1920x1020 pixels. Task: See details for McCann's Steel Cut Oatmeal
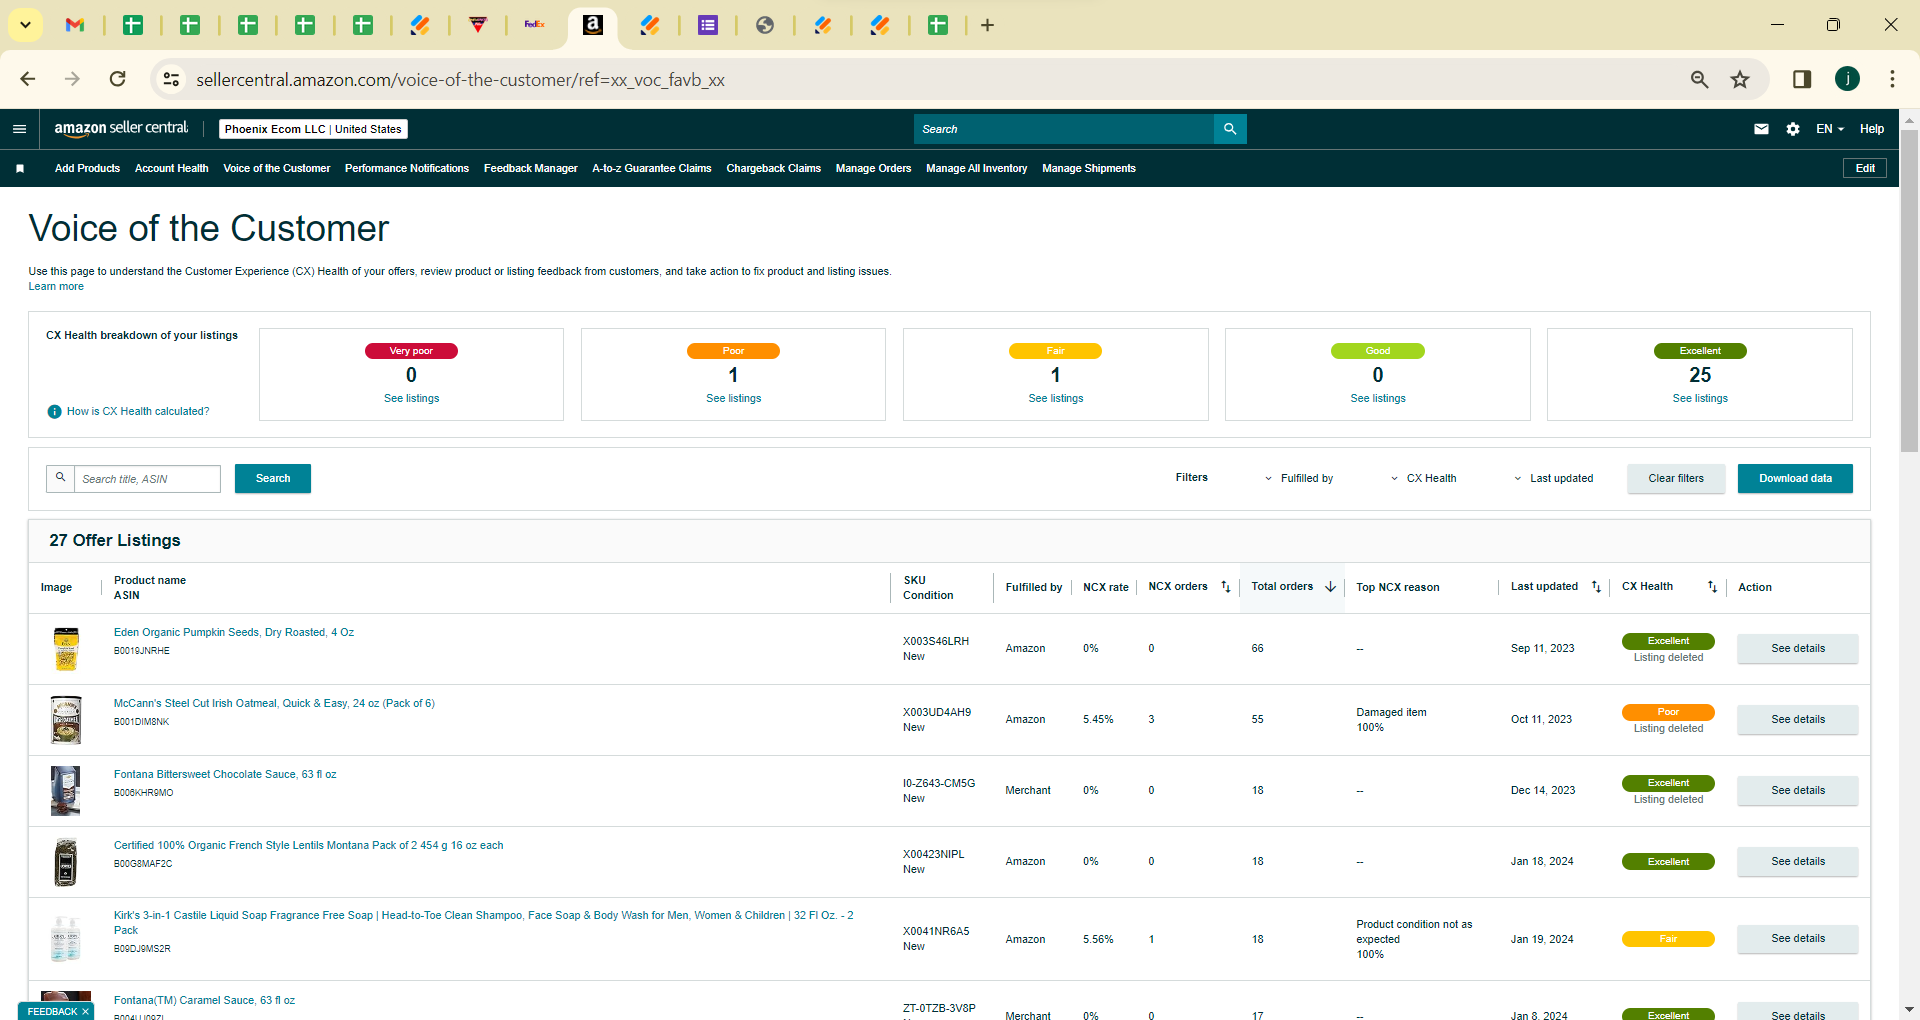click(x=1798, y=720)
